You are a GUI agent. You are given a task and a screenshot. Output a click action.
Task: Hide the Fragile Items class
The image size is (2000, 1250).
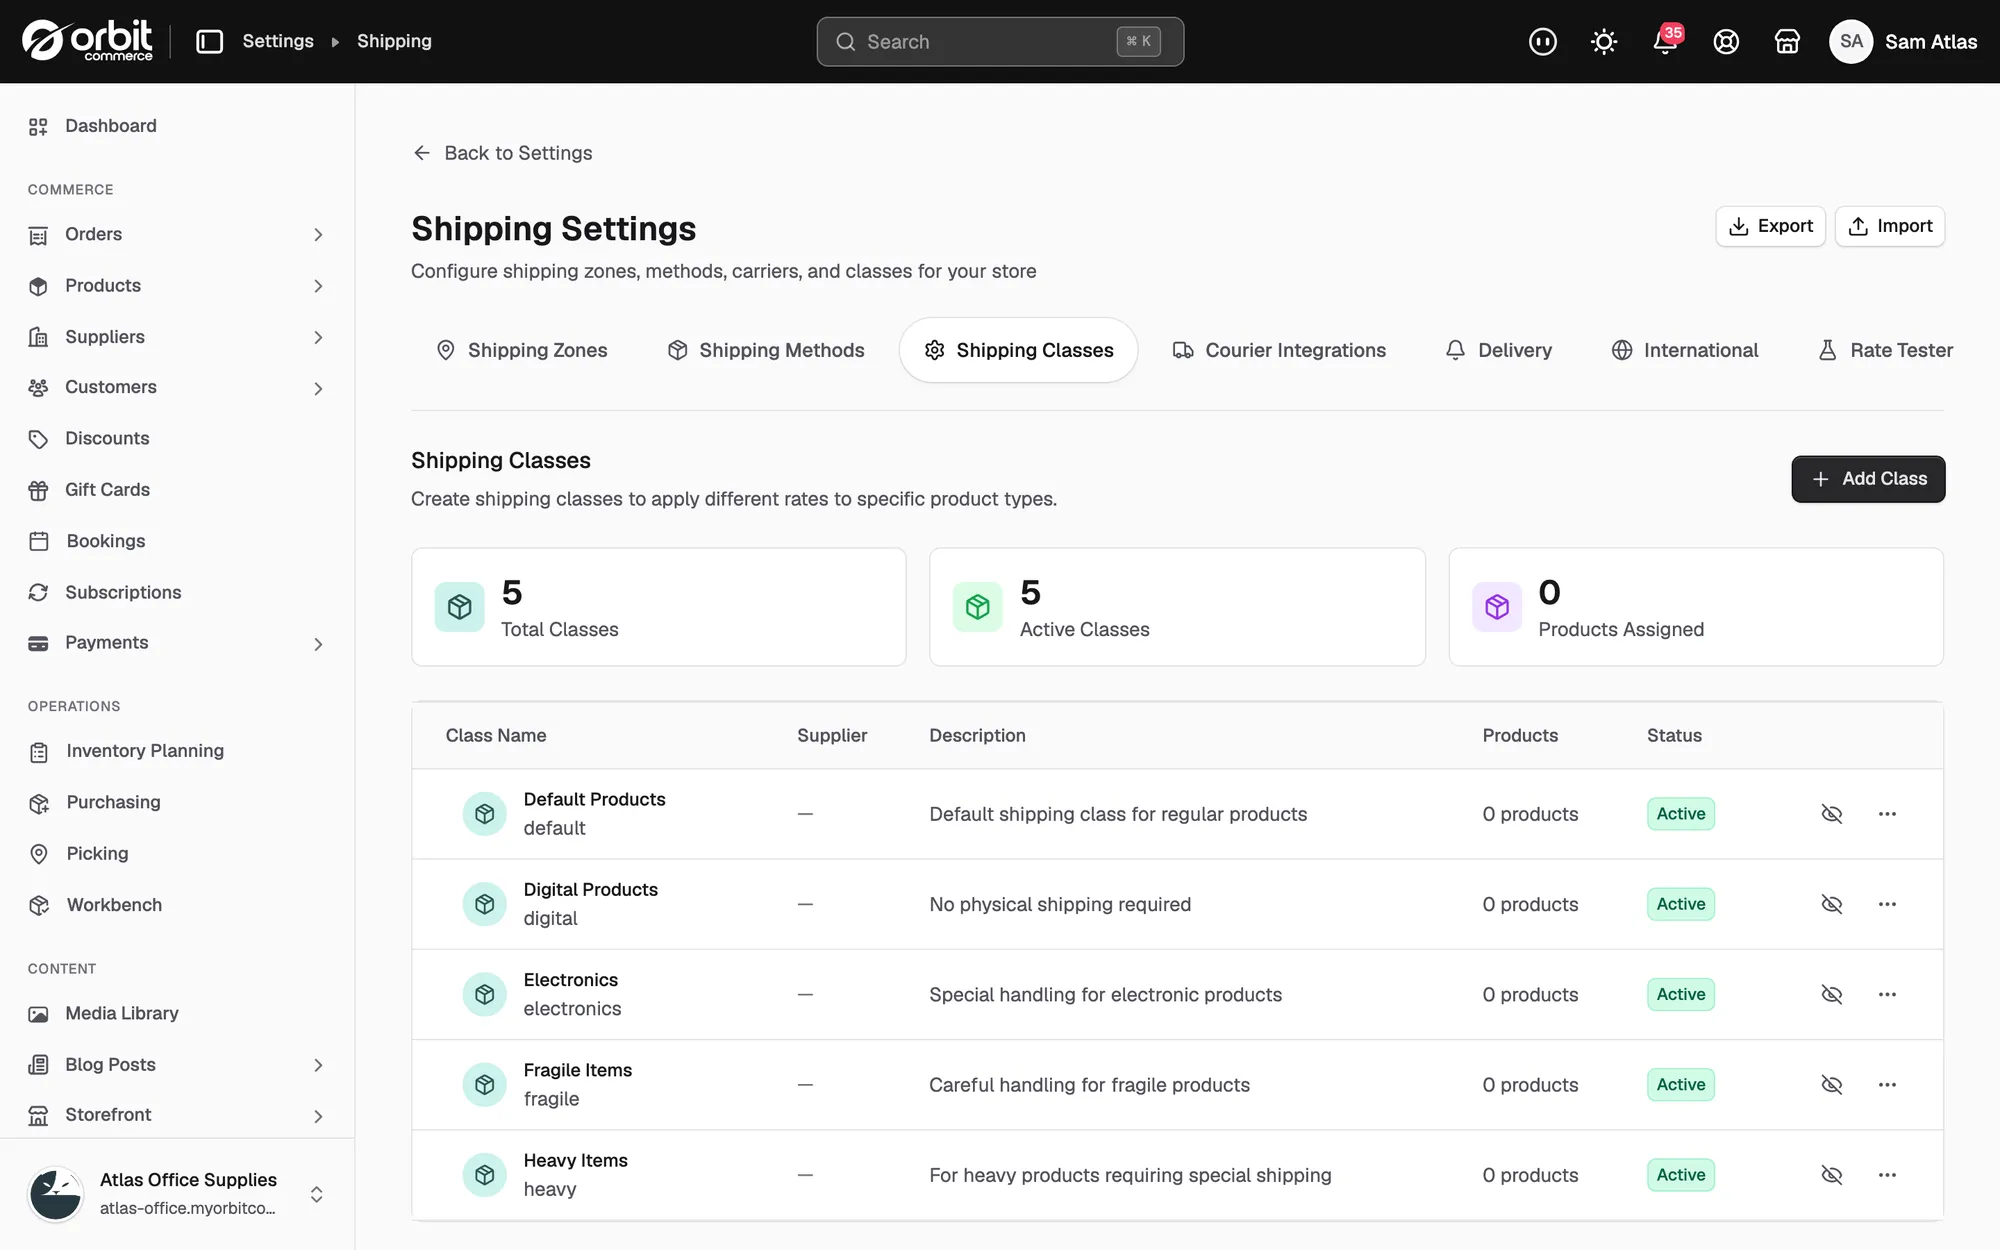(x=1831, y=1085)
